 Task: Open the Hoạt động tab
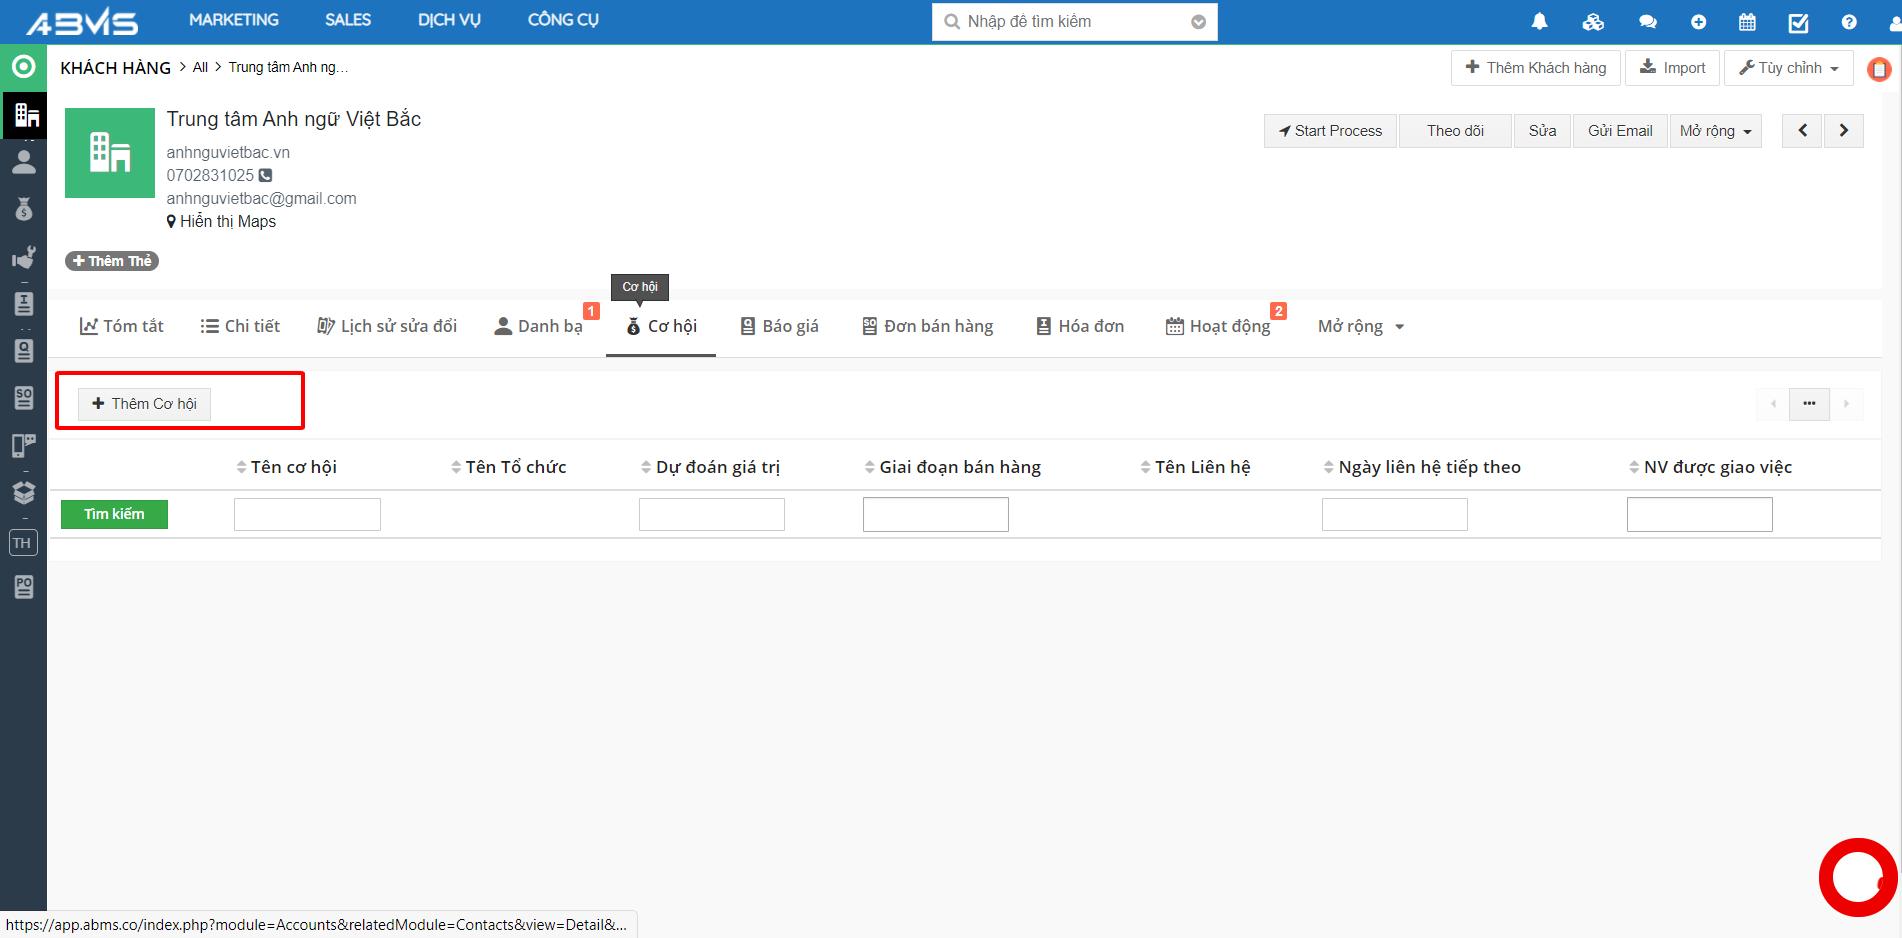click(x=1218, y=327)
